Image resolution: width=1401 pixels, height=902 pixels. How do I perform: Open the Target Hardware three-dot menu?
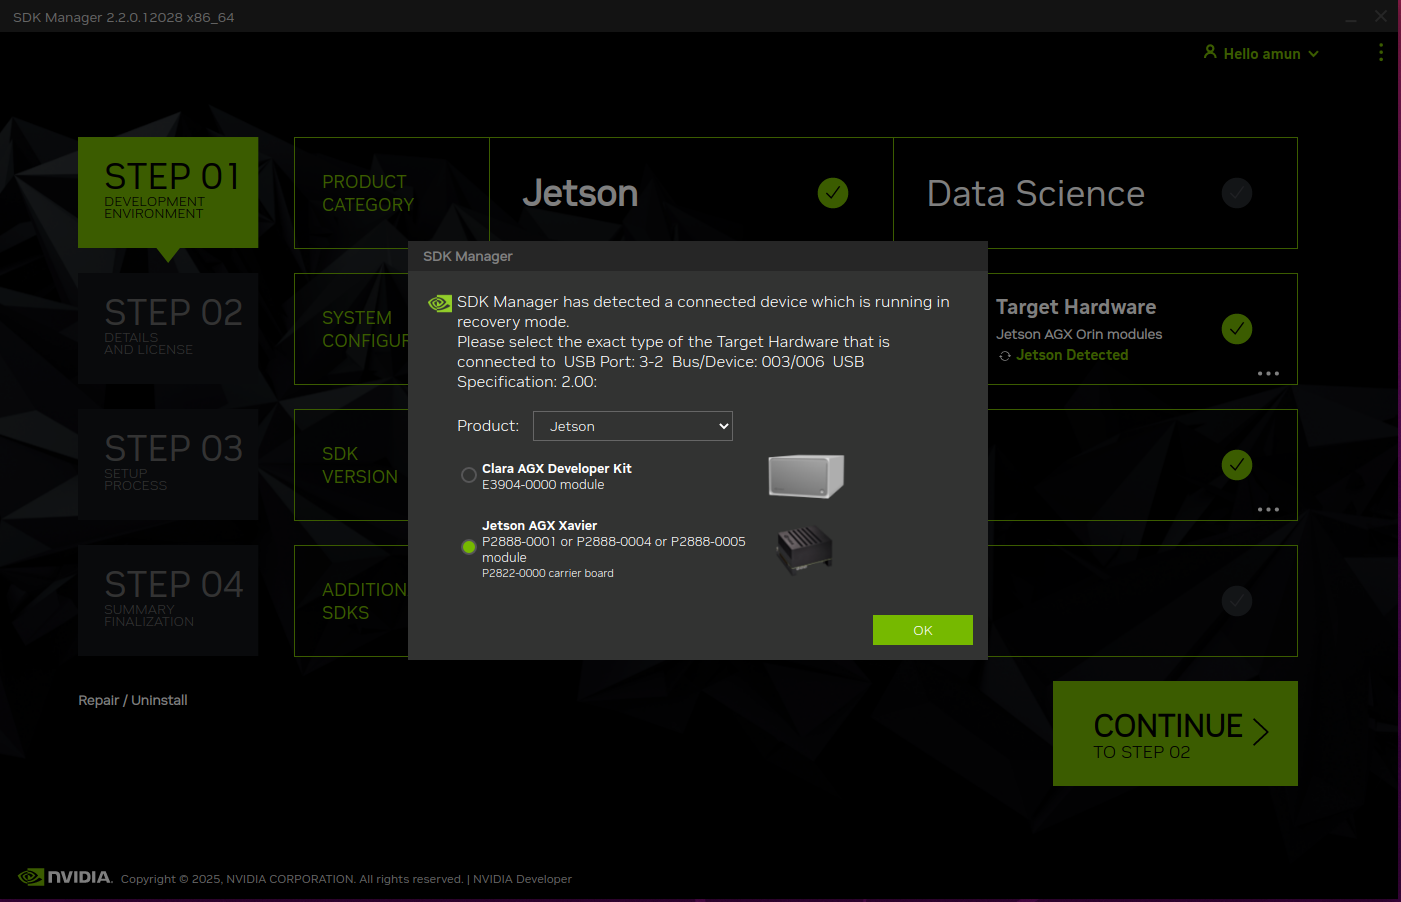(x=1268, y=373)
